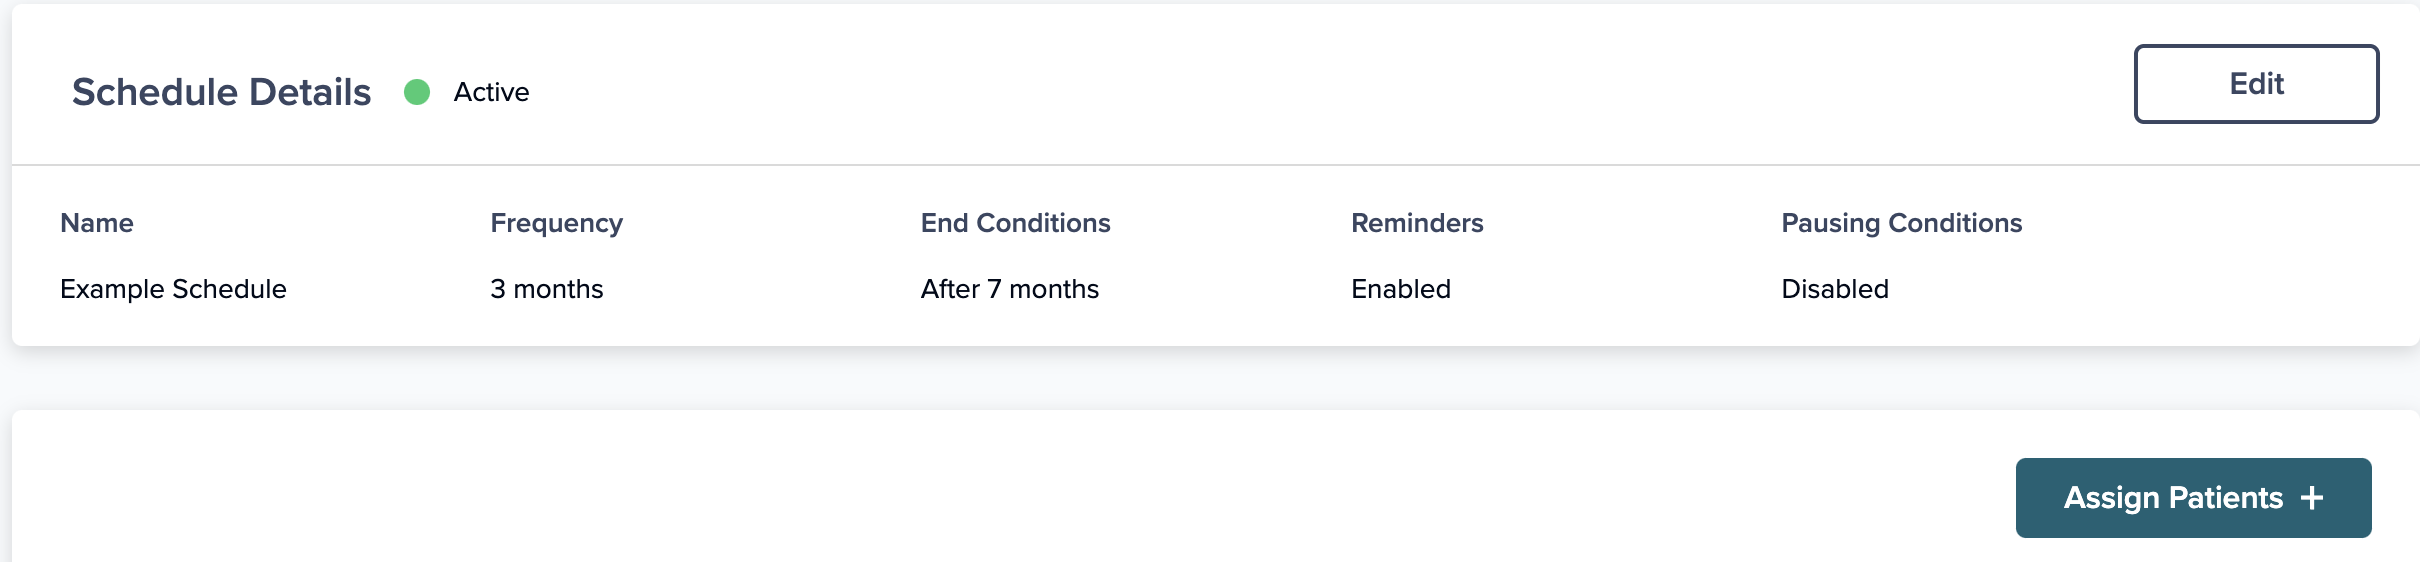
Task: Click the plus icon on Assign Patients
Action: [2312, 498]
